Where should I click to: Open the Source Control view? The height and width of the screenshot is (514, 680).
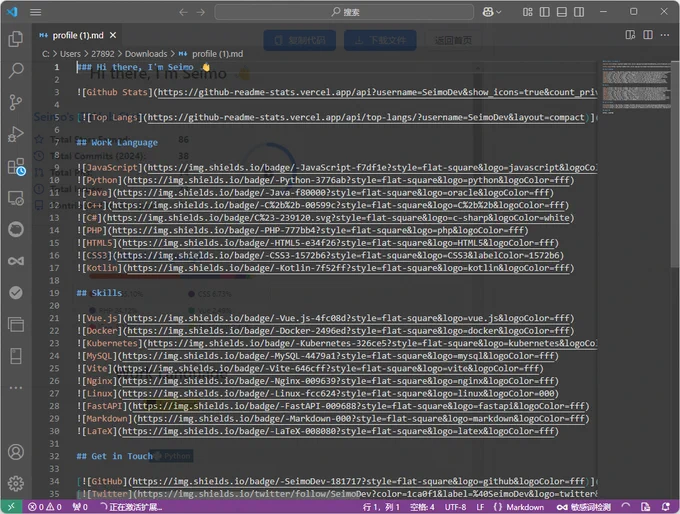coord(16,102)
